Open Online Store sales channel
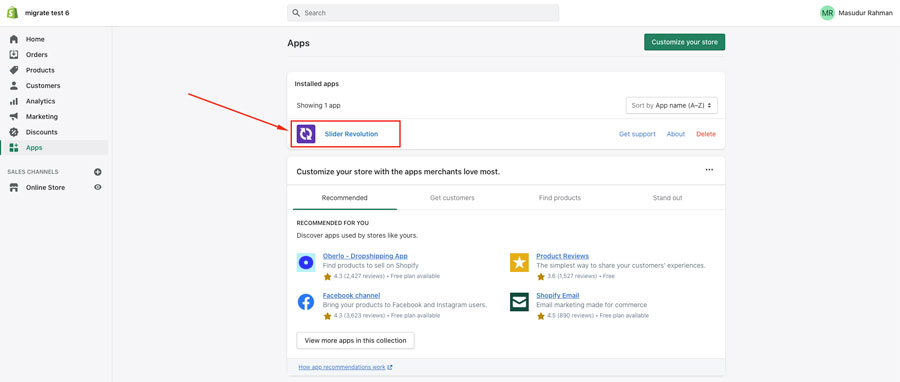 [x=45, y=188]
